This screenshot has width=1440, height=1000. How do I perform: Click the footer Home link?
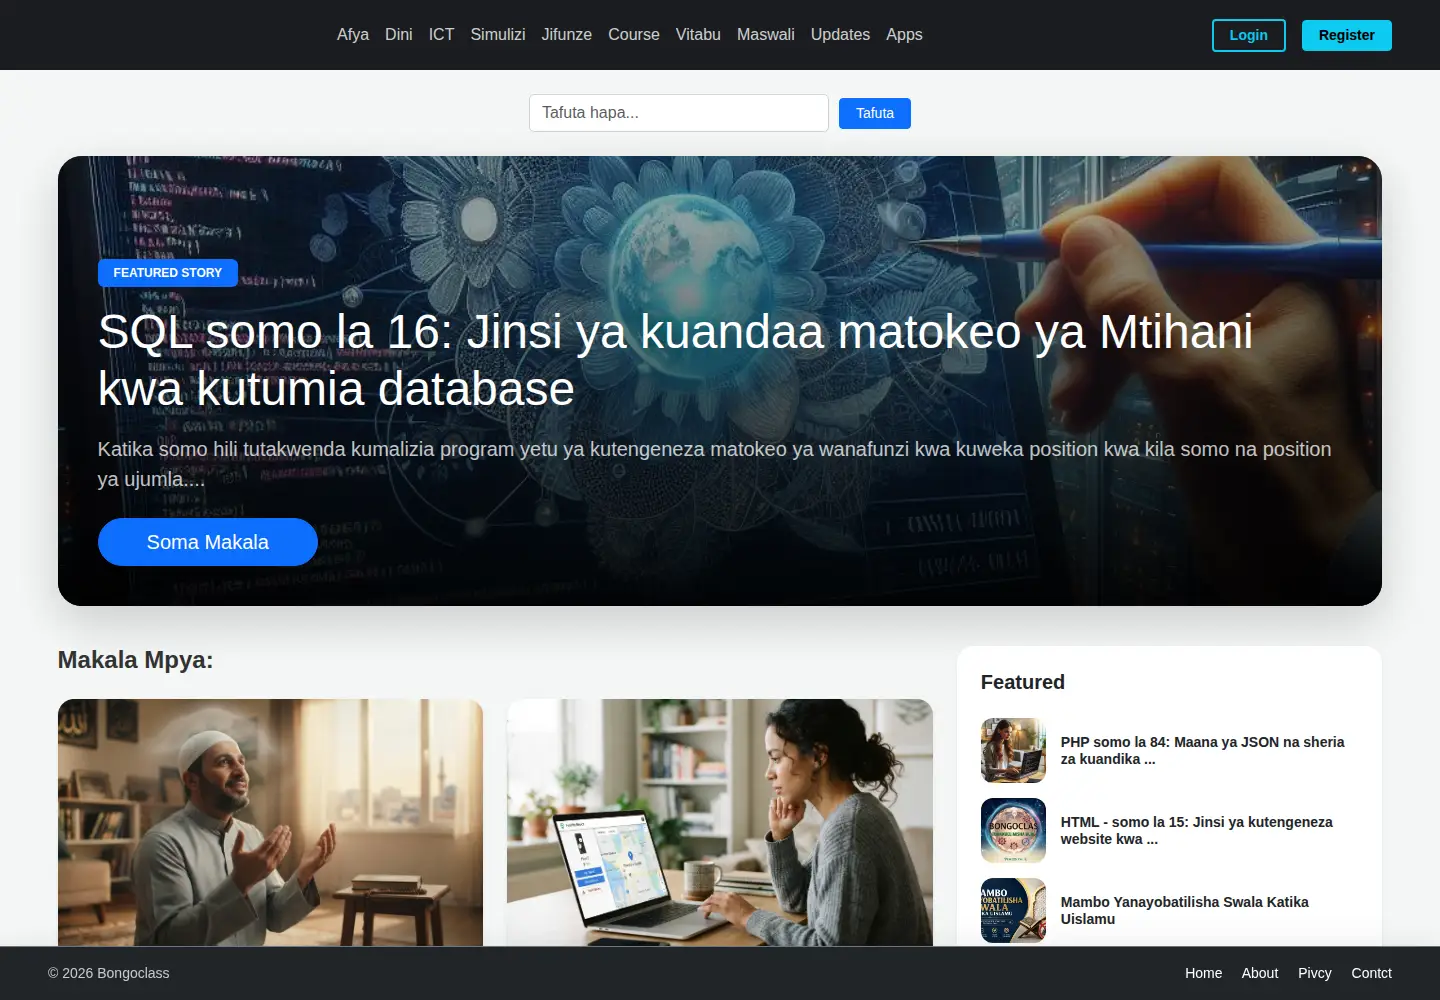click(1203, 973)
